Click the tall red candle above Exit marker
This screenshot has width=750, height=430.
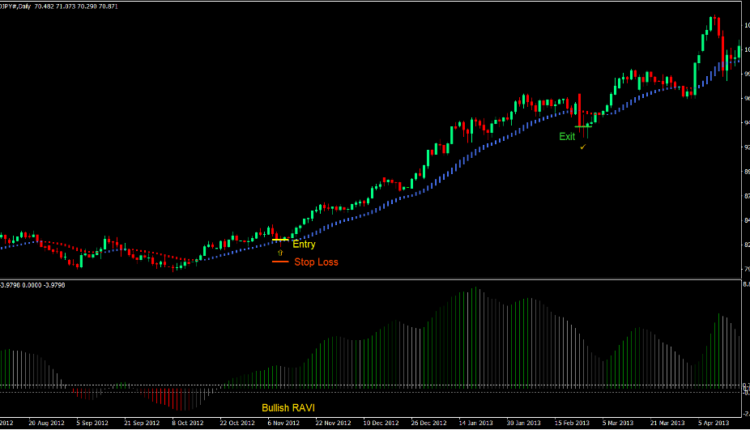click(578, 108)
